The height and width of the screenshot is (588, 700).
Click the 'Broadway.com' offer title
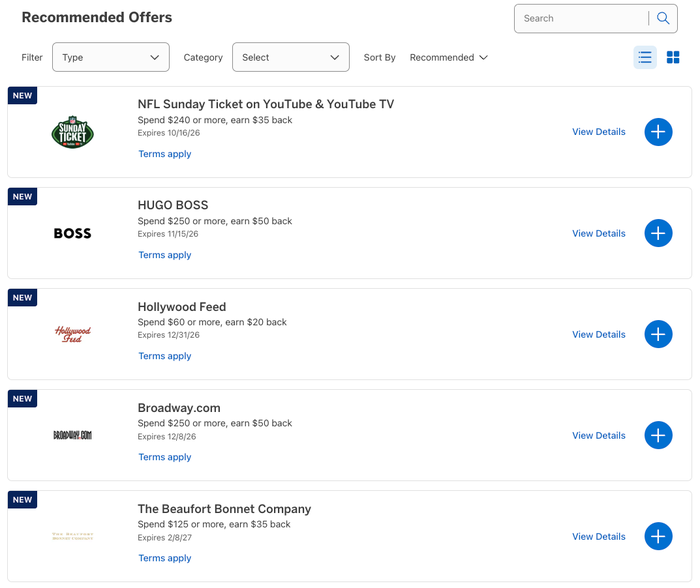[x=179, y=408]
